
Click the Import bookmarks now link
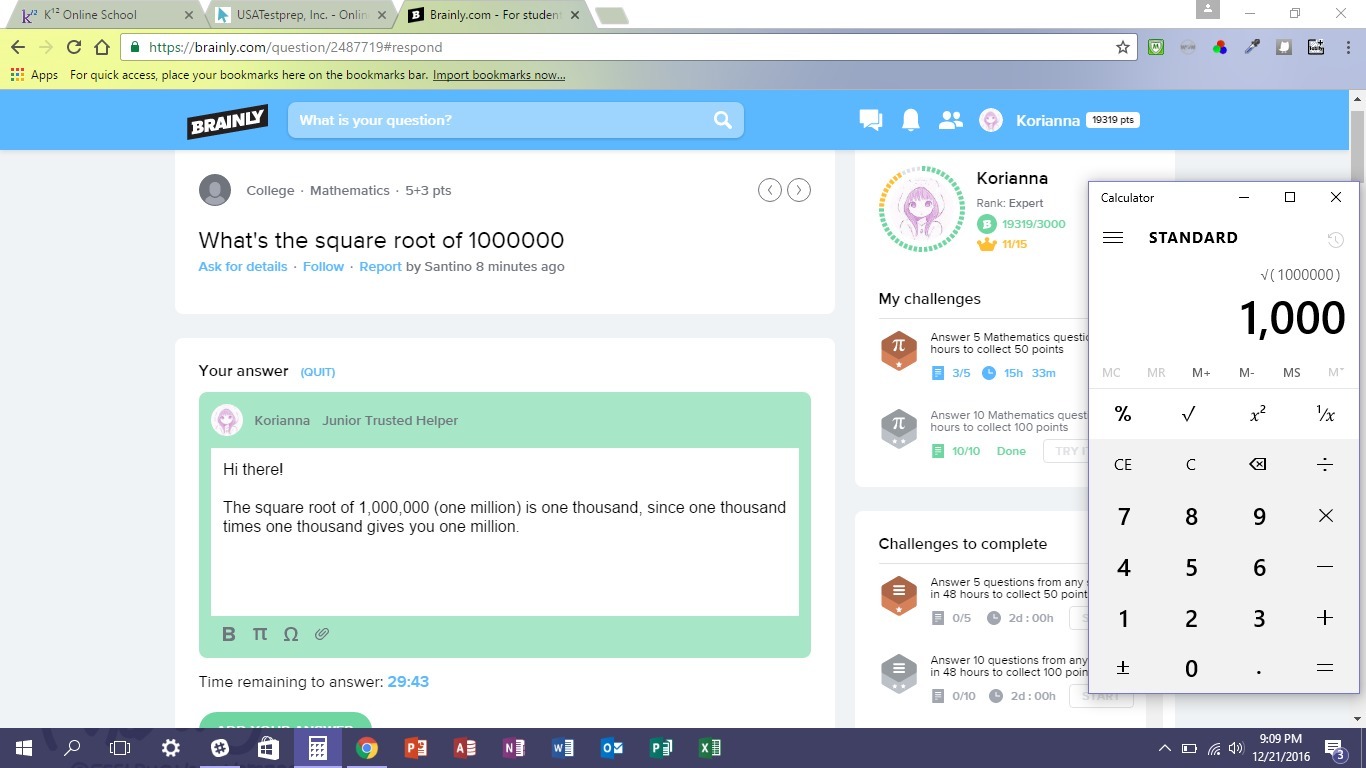tap(499, 75)
